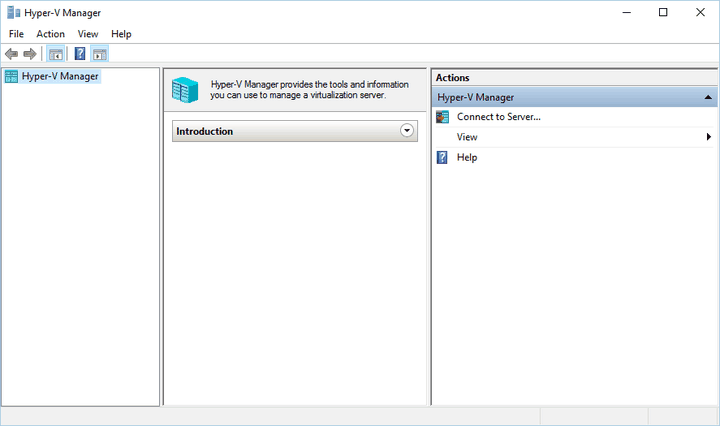Image resolution: width=720 pixels, height=426 pixels.
Task: Click the Connect to Server icon
Action: [x=442, y=117]
